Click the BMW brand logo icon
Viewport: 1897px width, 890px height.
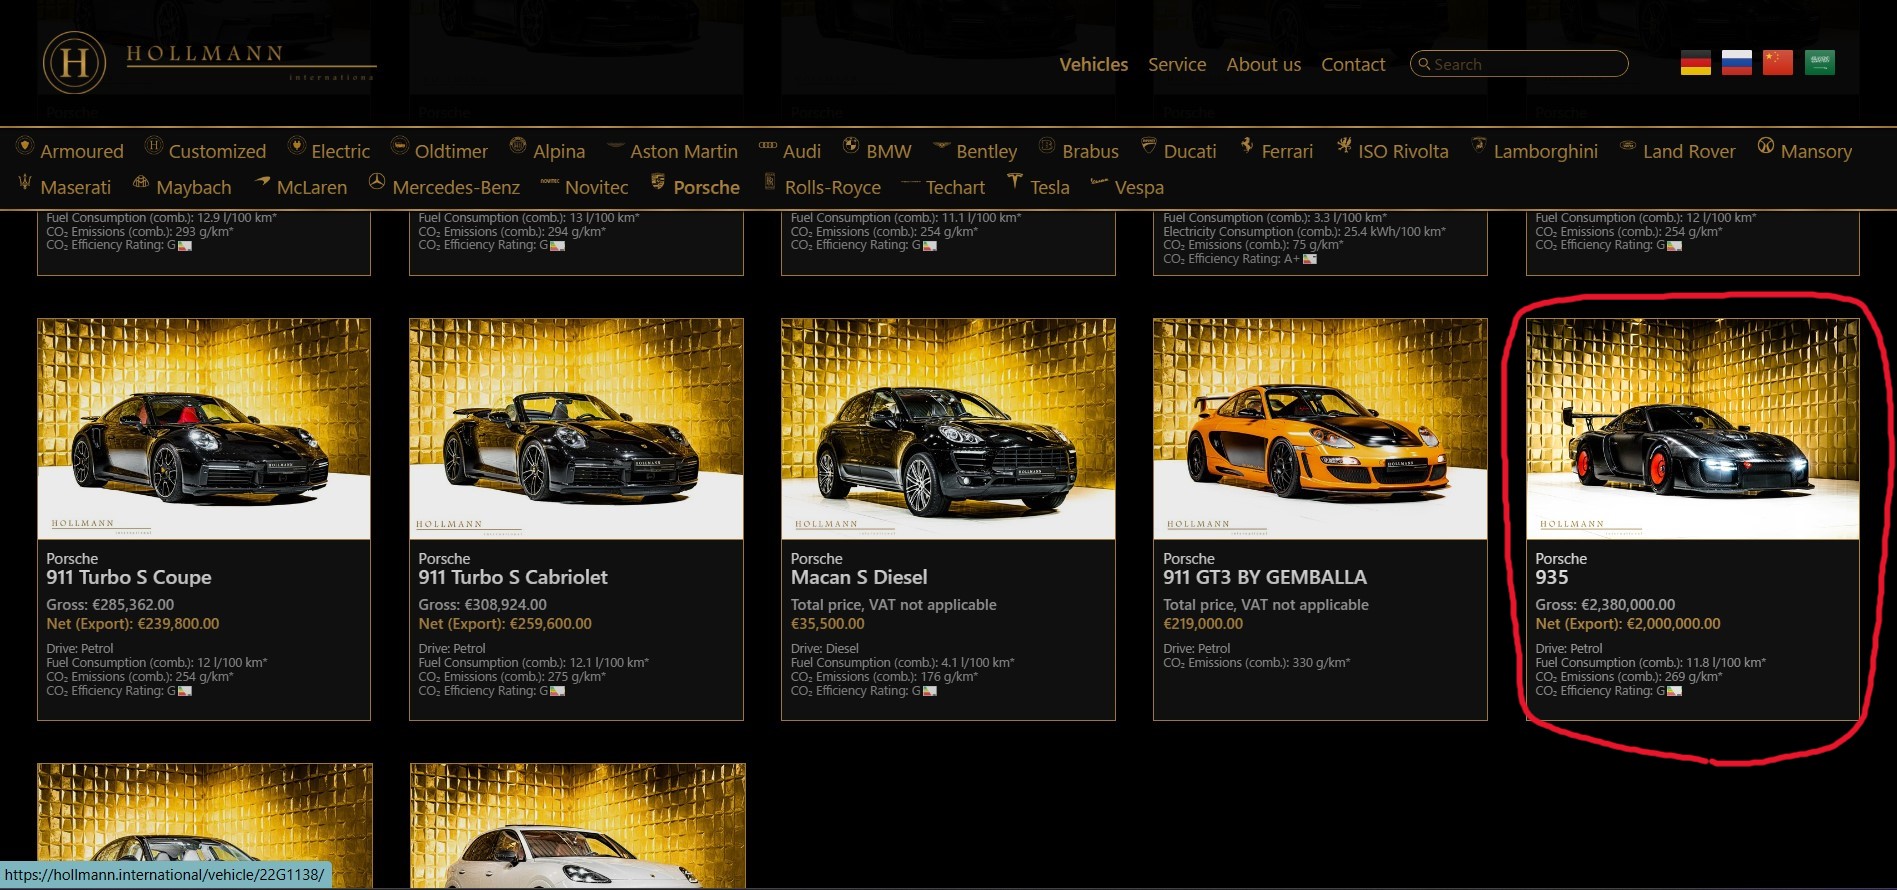[x=851, y=146]
